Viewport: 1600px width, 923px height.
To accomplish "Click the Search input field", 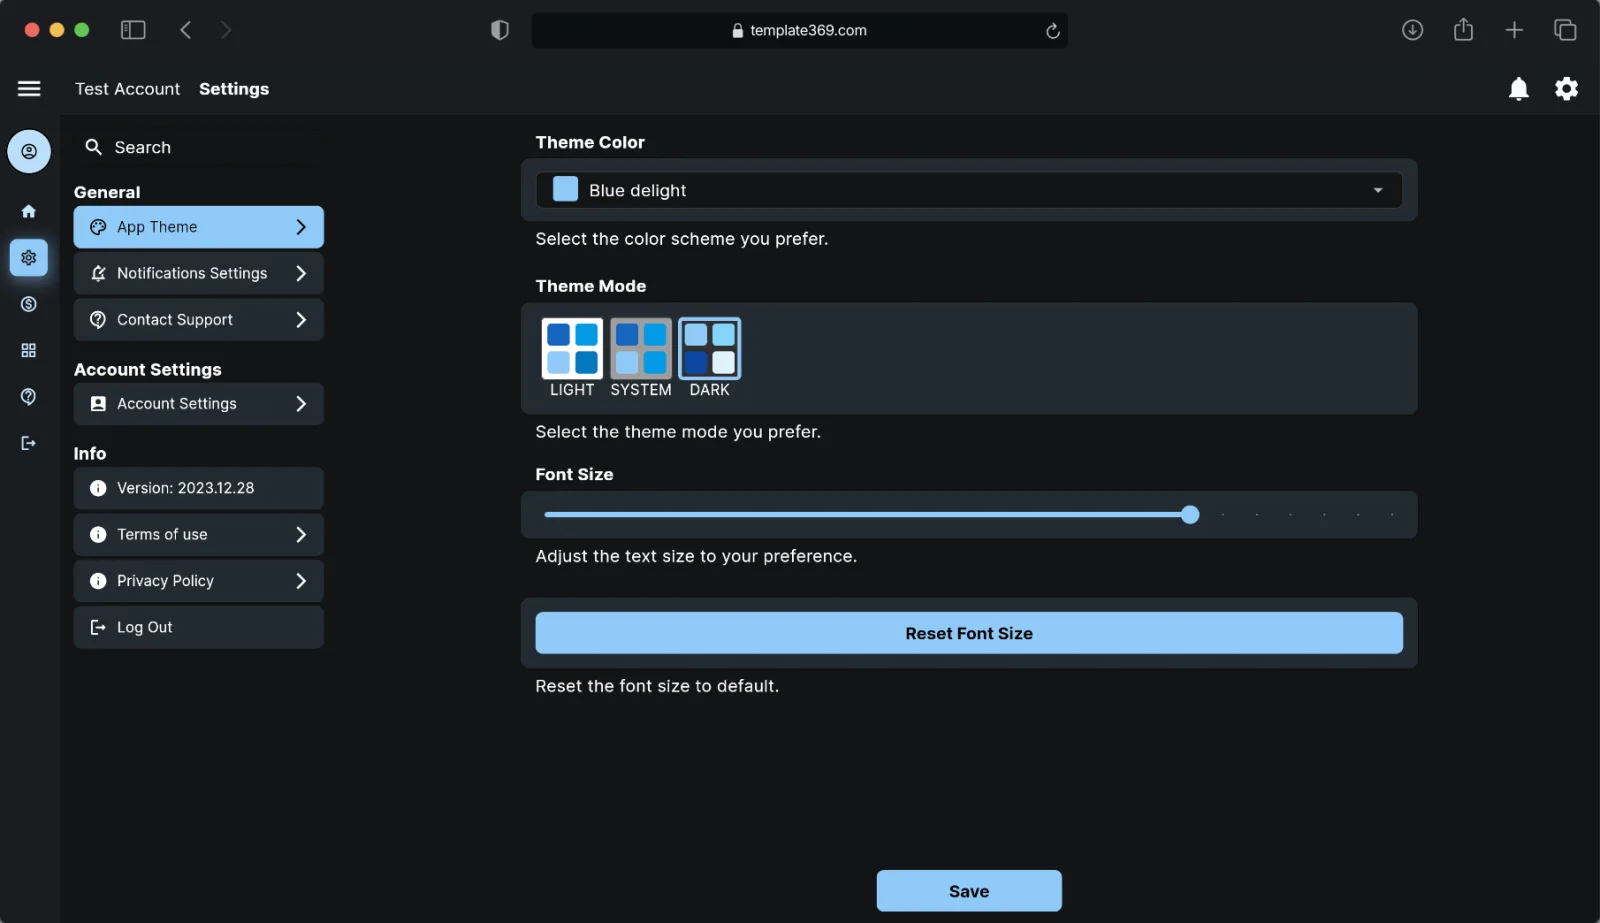I will point(198,147).
